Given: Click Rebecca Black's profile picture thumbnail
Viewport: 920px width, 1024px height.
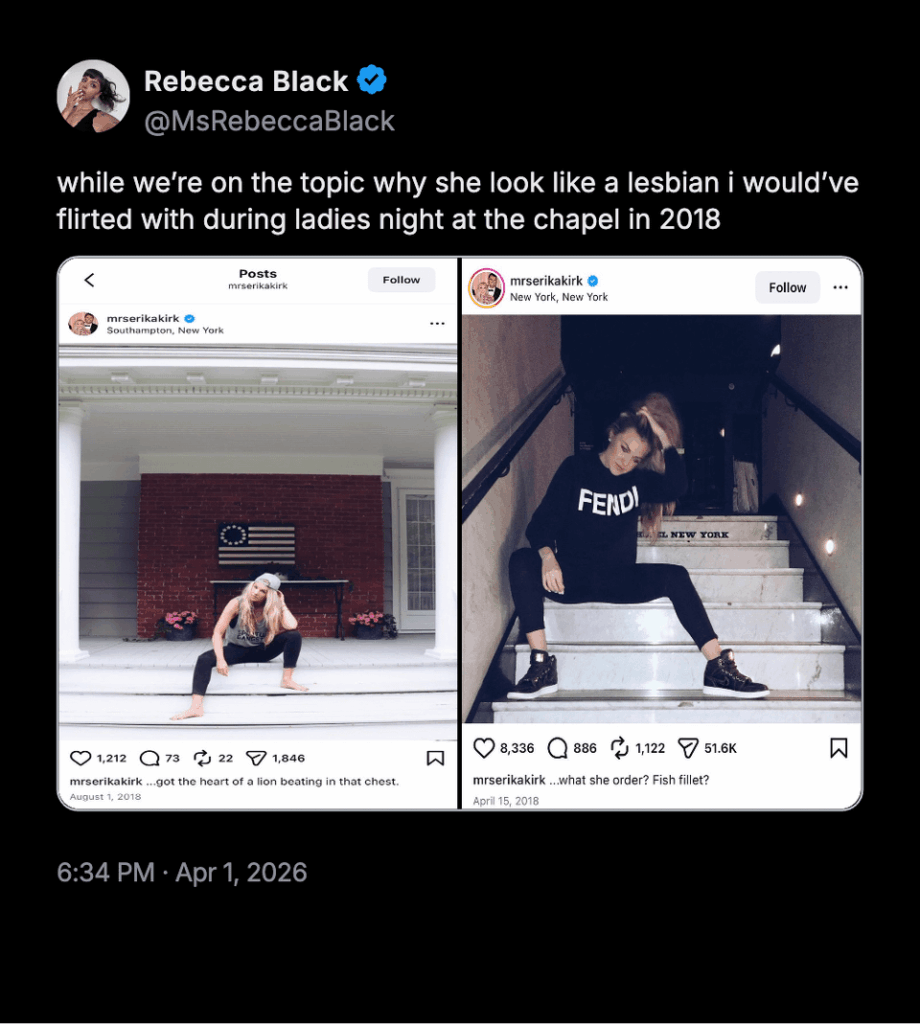Looking at the screenshot, I should [93, 95].
